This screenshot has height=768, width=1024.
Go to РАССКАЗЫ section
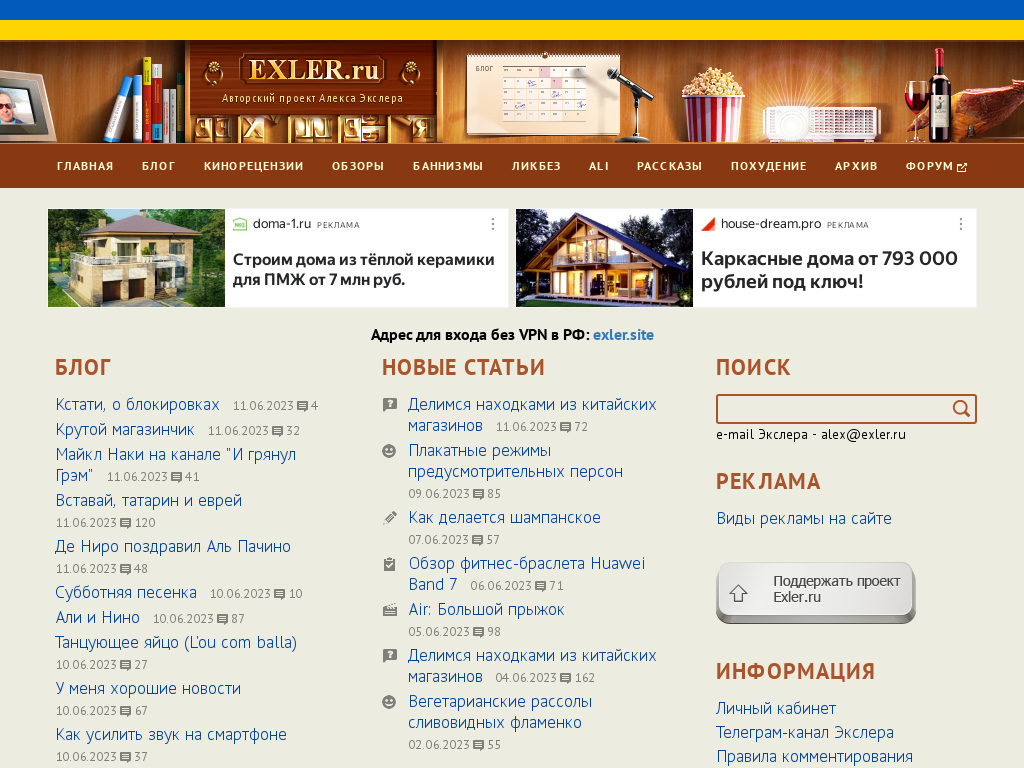(x=669, y=167)
